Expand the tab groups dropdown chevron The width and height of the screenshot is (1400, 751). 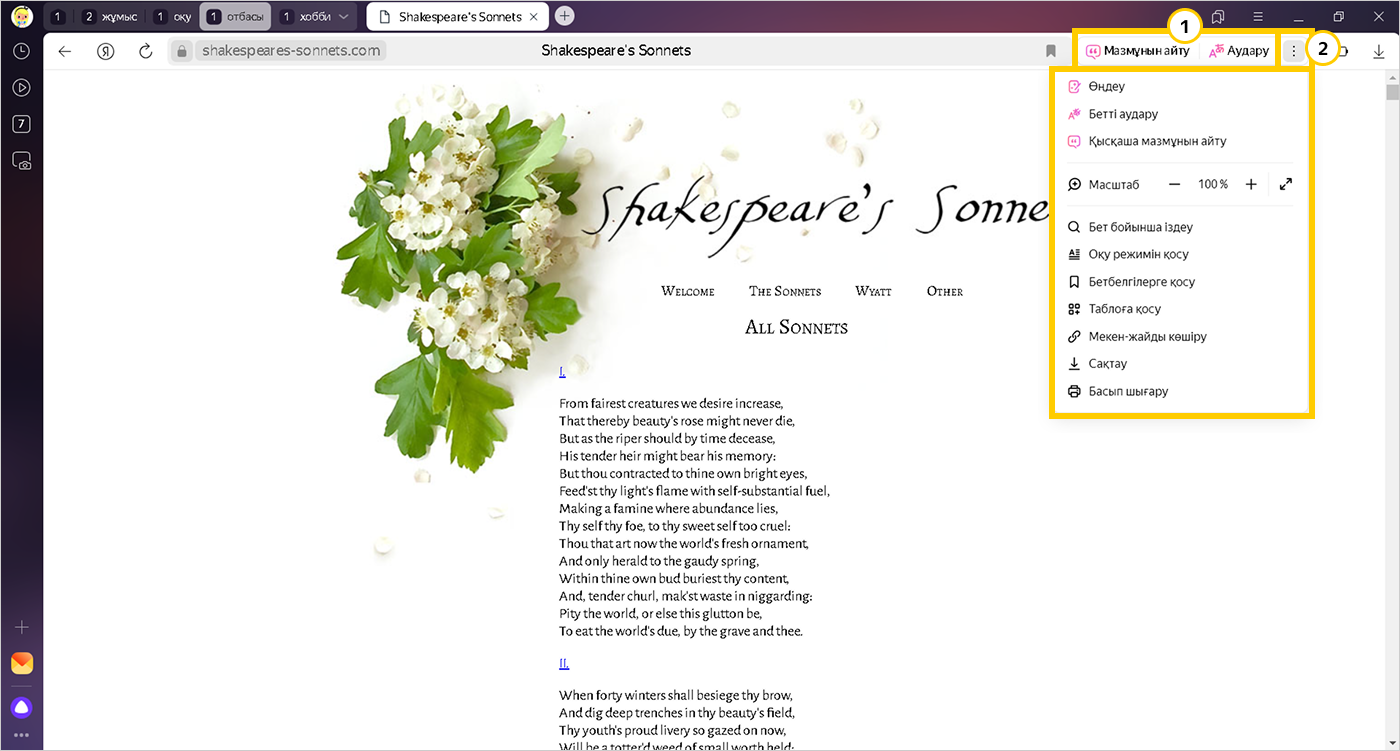(344, 17)
